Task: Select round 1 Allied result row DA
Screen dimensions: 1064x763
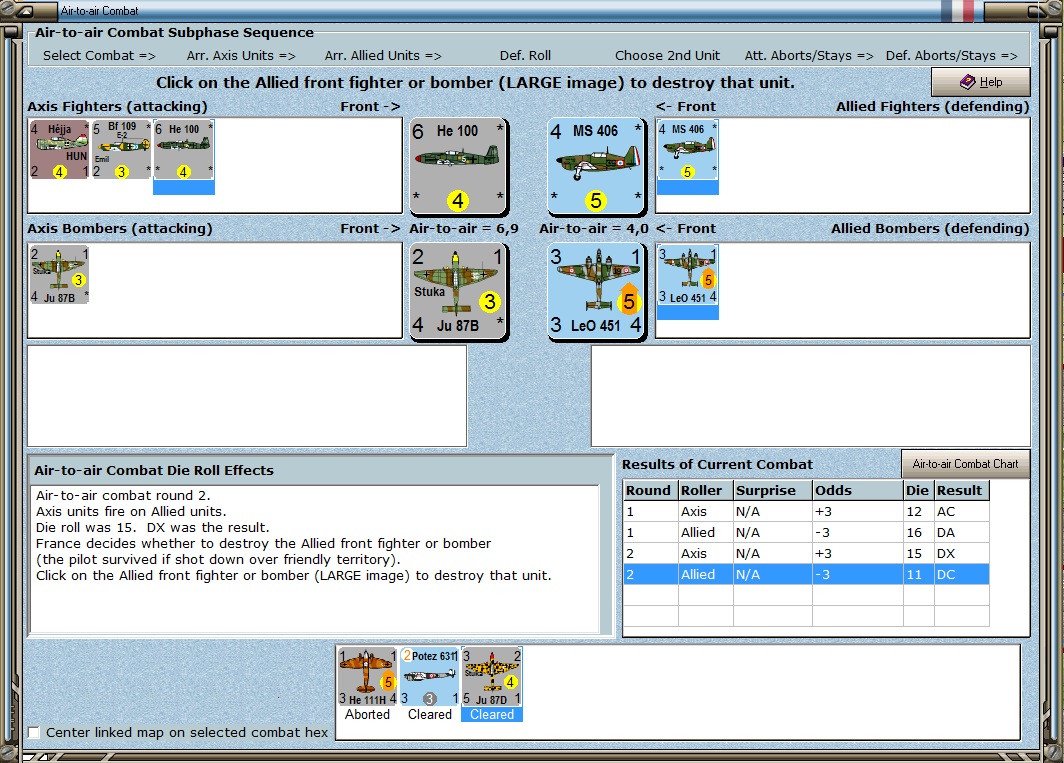Action: 806,532
